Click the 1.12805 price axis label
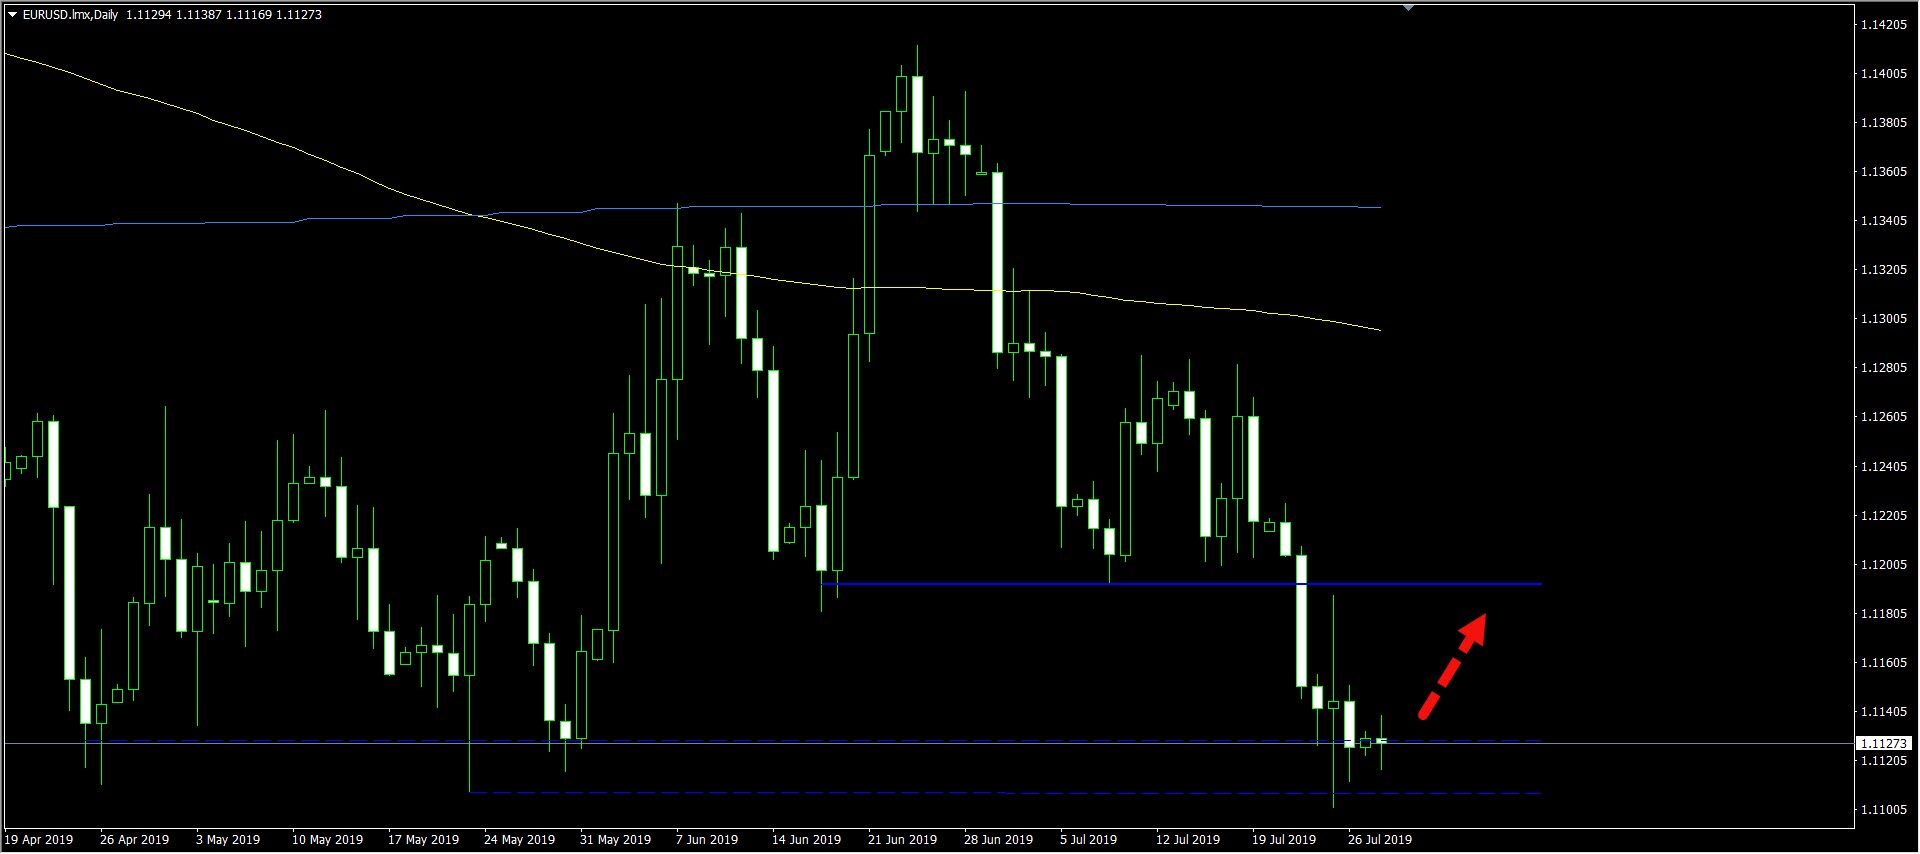Image resolution: width=1920 pixels, height=854 pixels. tap(1883, 368)
